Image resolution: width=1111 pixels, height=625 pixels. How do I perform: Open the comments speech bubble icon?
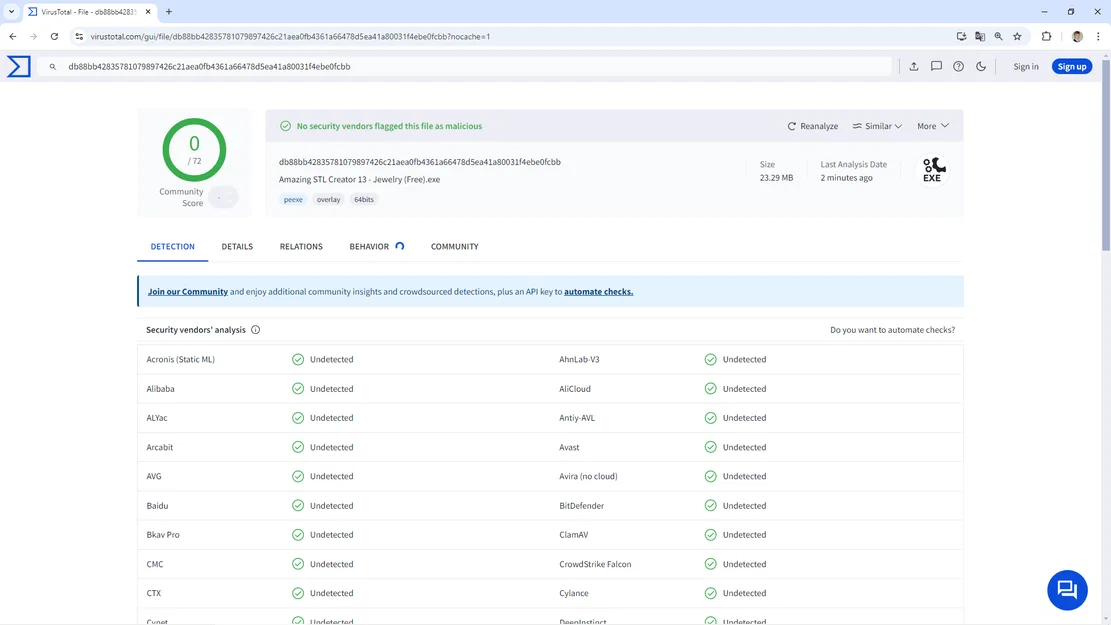[x=936, y=66]
